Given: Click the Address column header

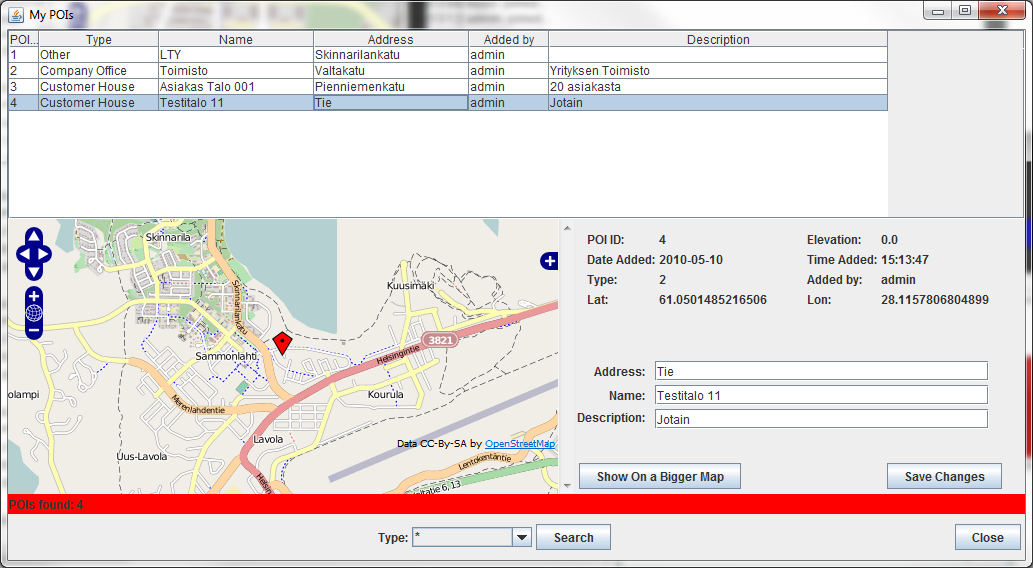Looking at the screenshot, I should click(391, 40).
